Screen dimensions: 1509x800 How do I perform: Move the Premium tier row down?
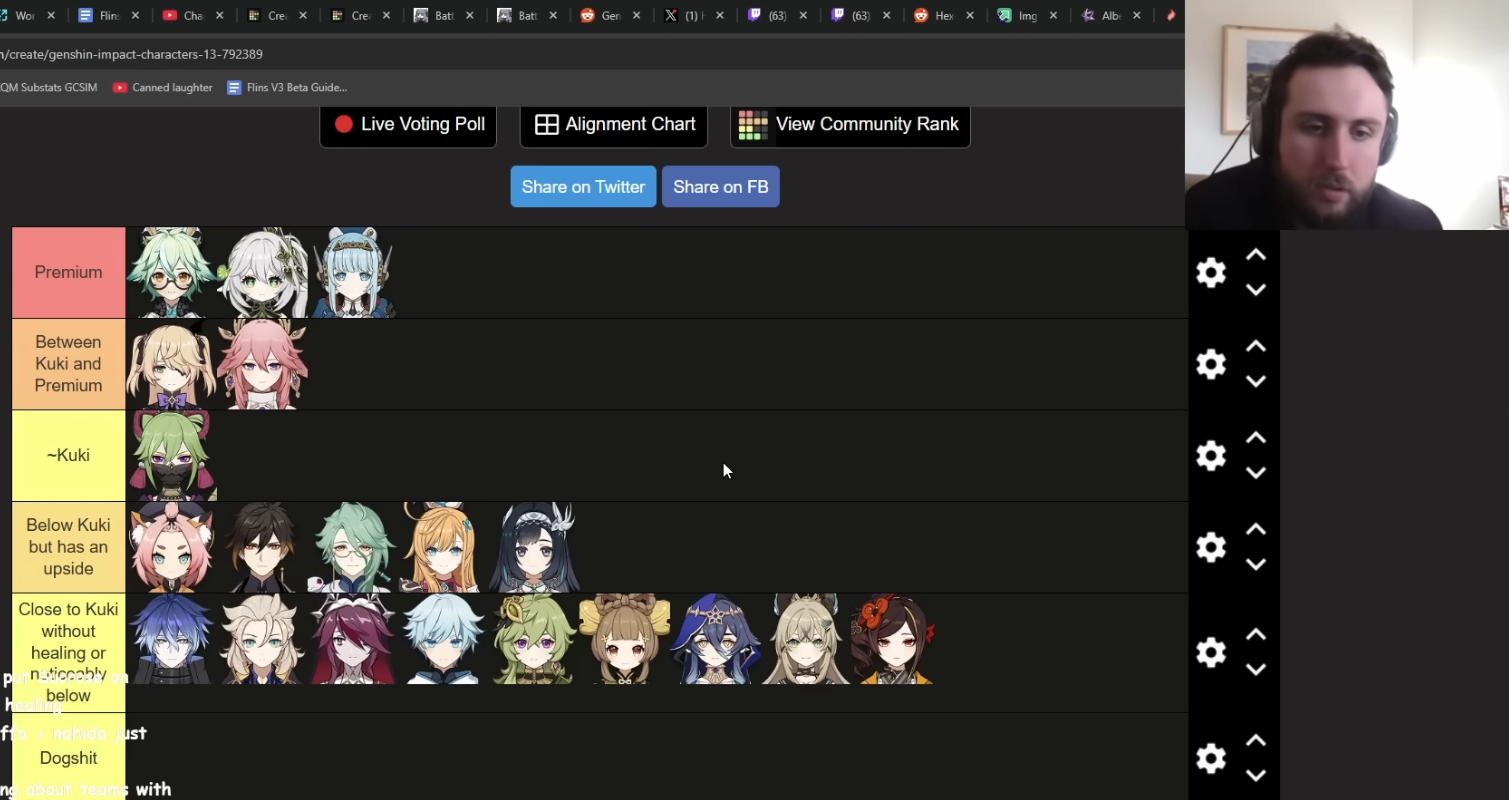1256,290
